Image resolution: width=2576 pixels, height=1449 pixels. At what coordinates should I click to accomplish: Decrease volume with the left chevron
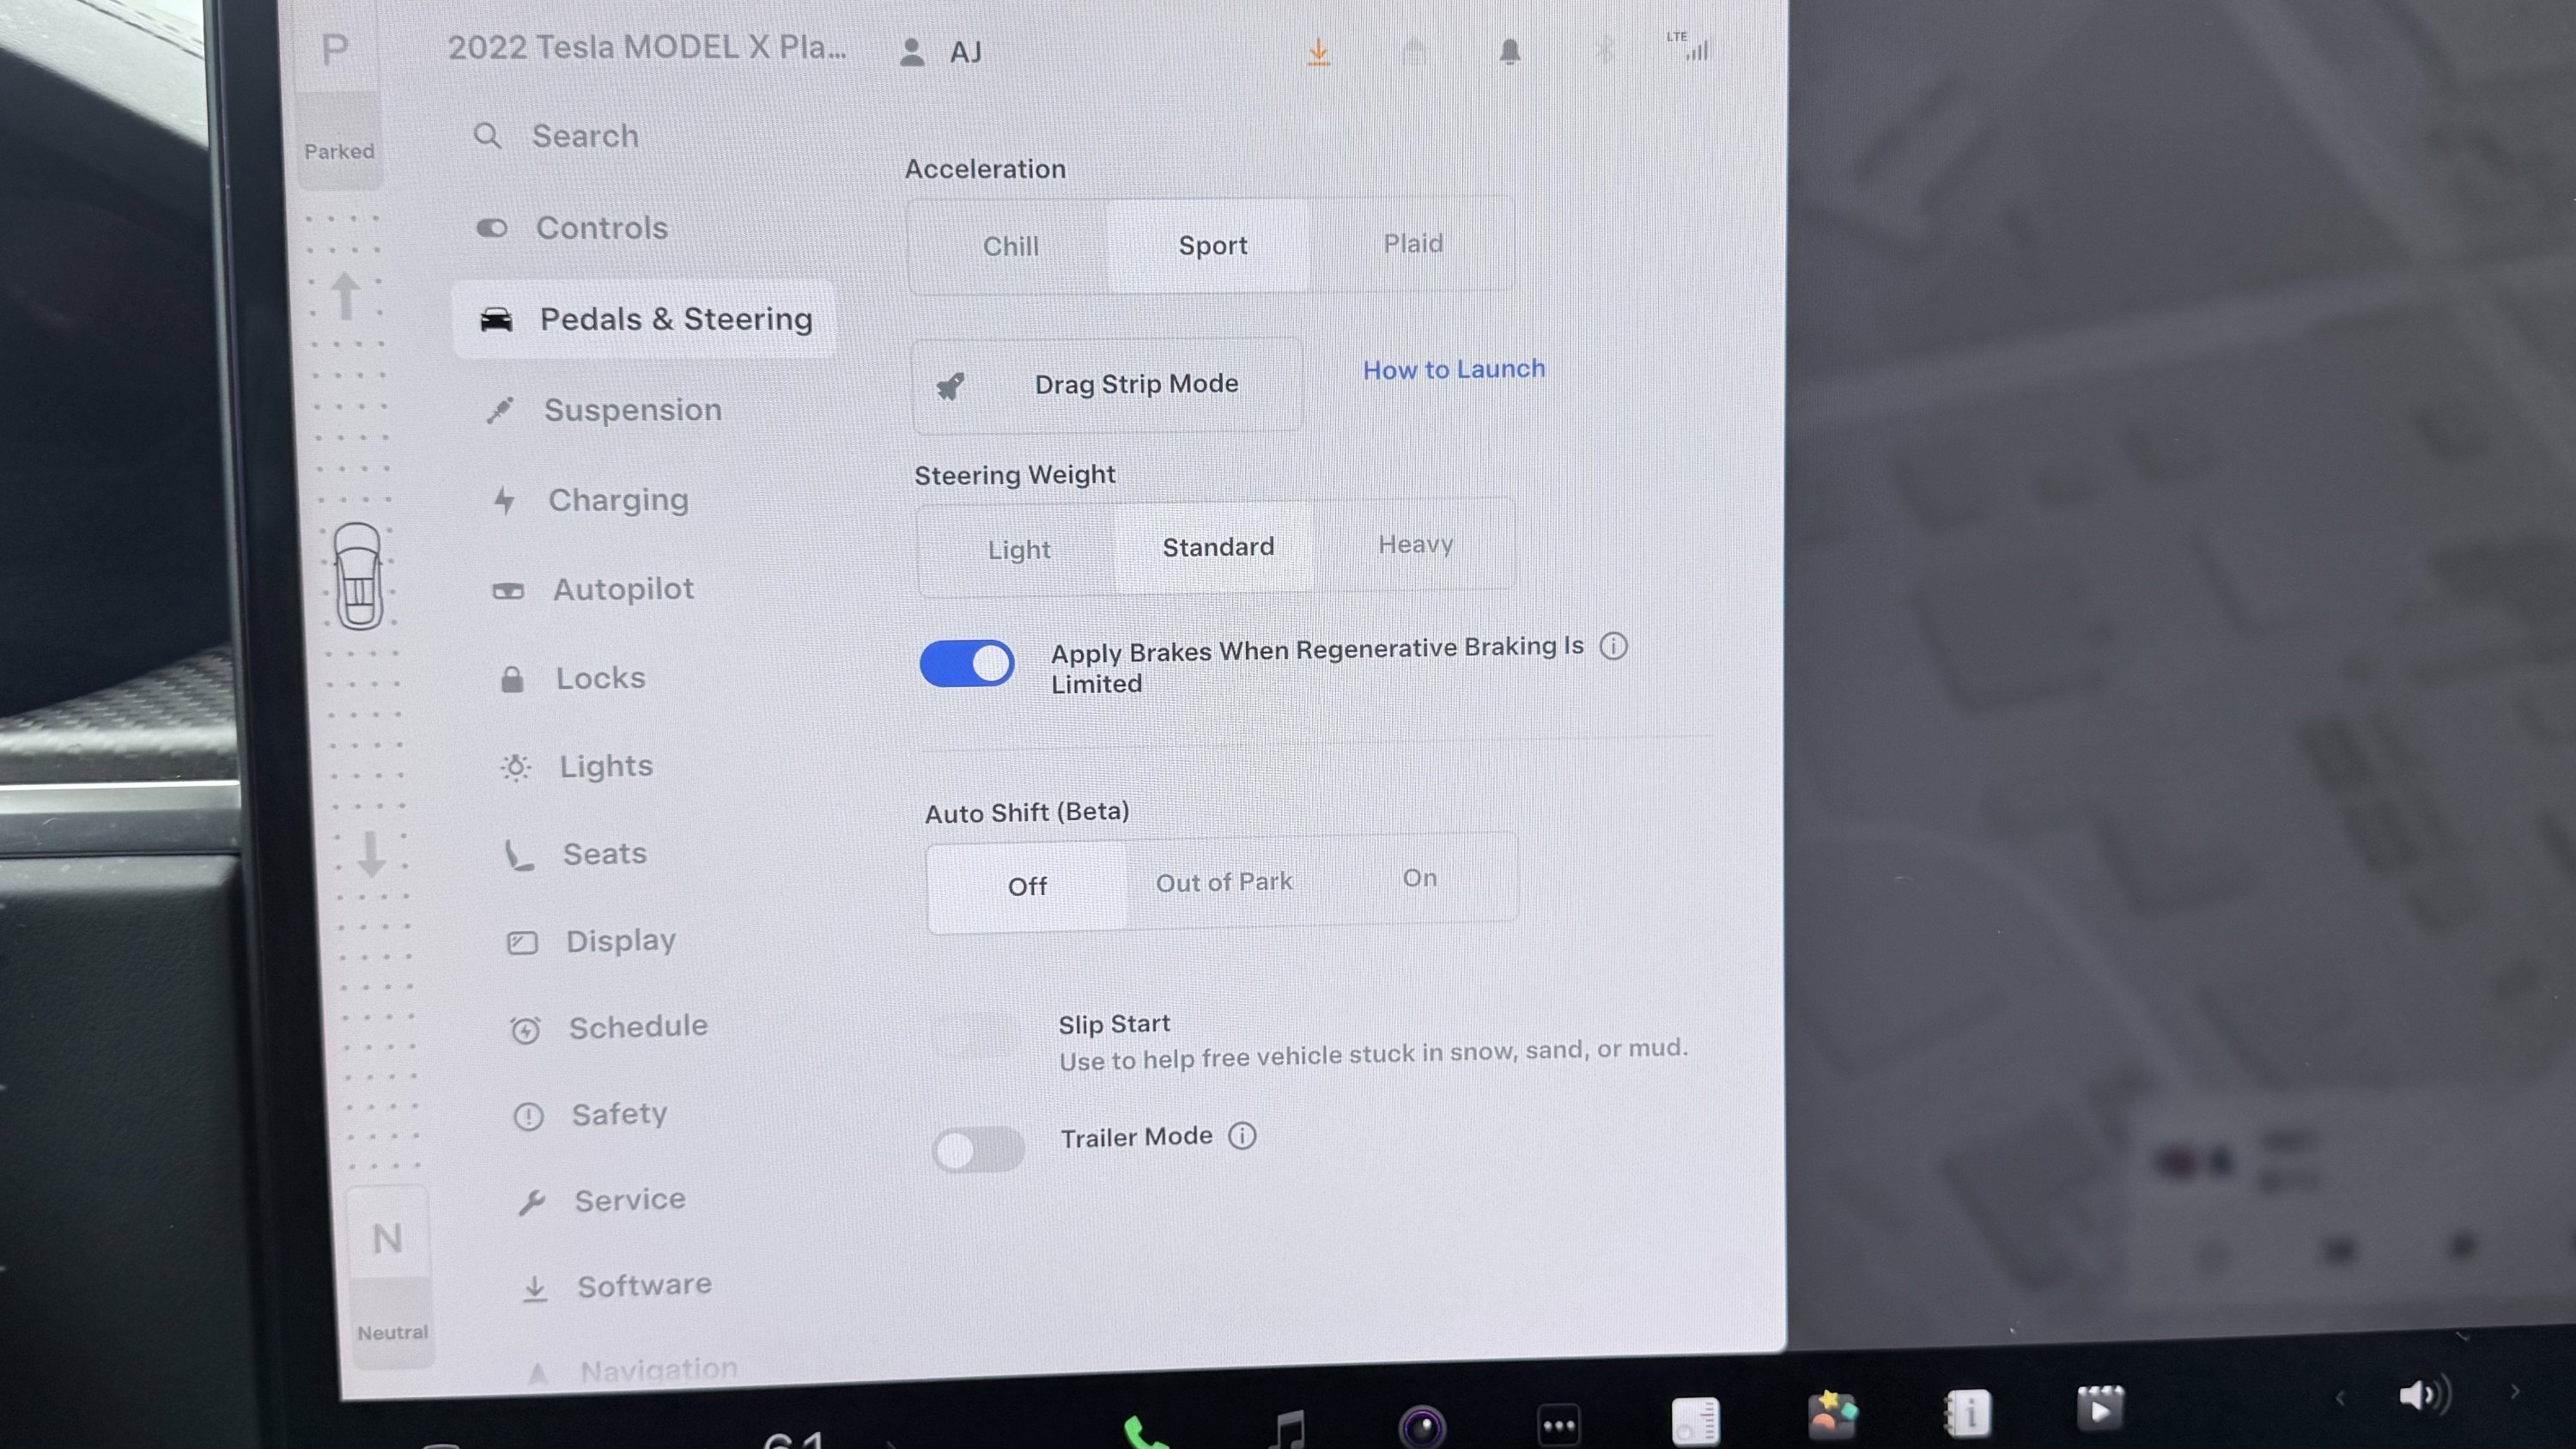pyautogui.click(x=2340, y=1397)
